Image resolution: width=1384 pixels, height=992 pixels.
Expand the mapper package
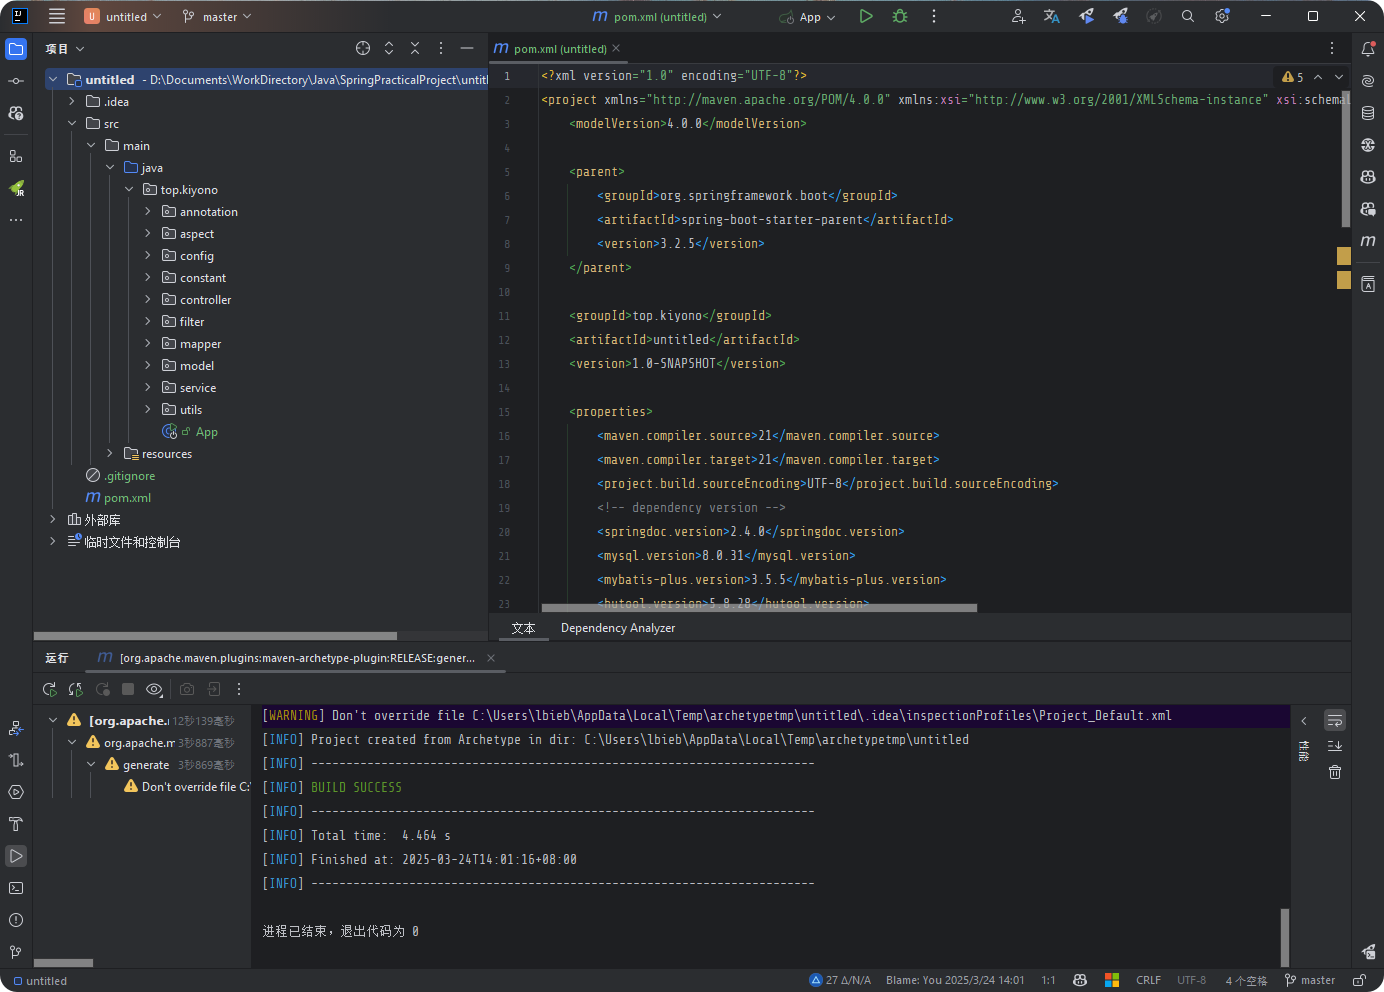pos(148,343)
